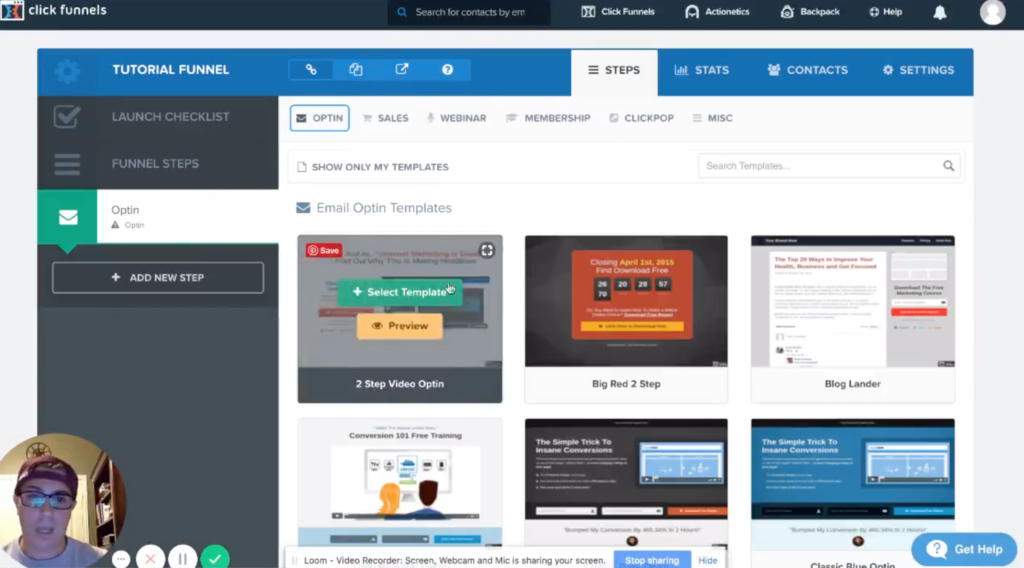This screenshot has width=1024, height=568.
Task: Select the Membership template category
Action: (548, 118)
